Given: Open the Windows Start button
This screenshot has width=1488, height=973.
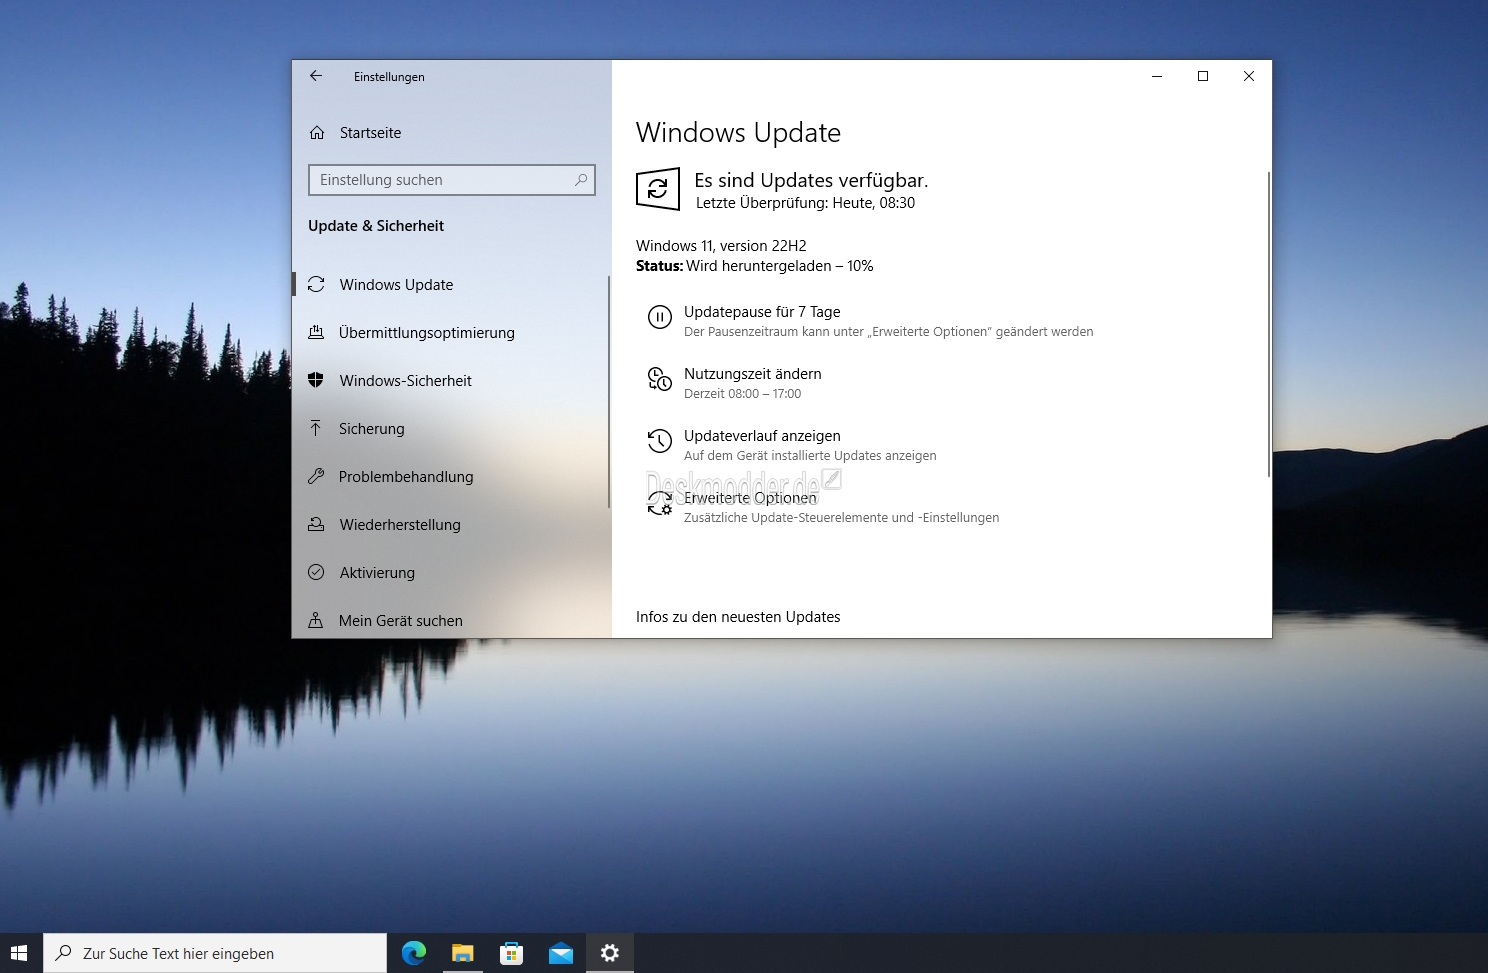Looking at the screenshot, I should click(x=18, y=953).
